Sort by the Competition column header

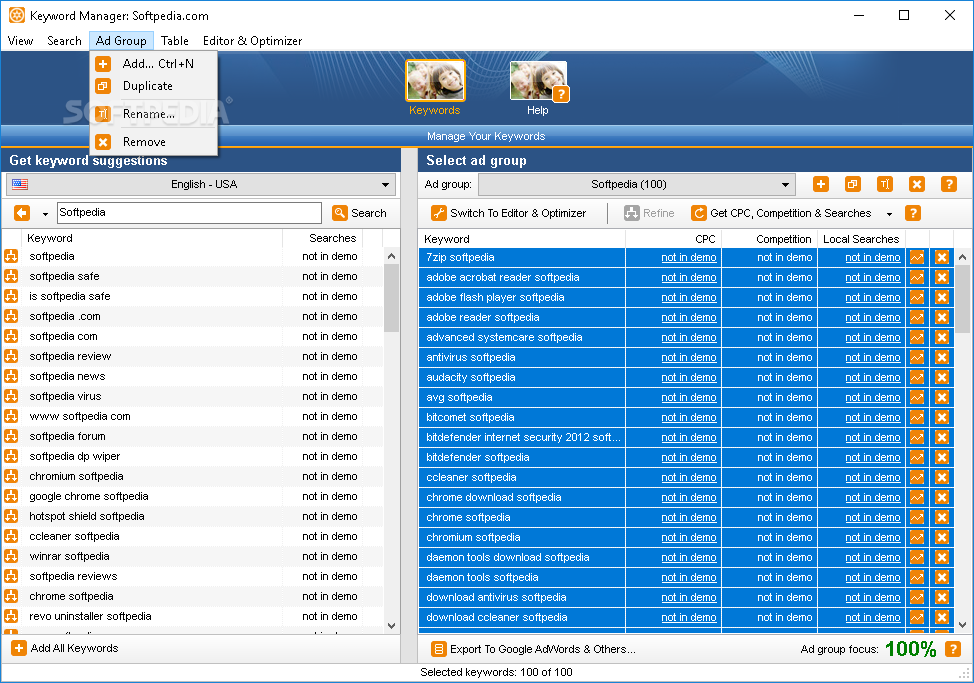click(769, 239)
